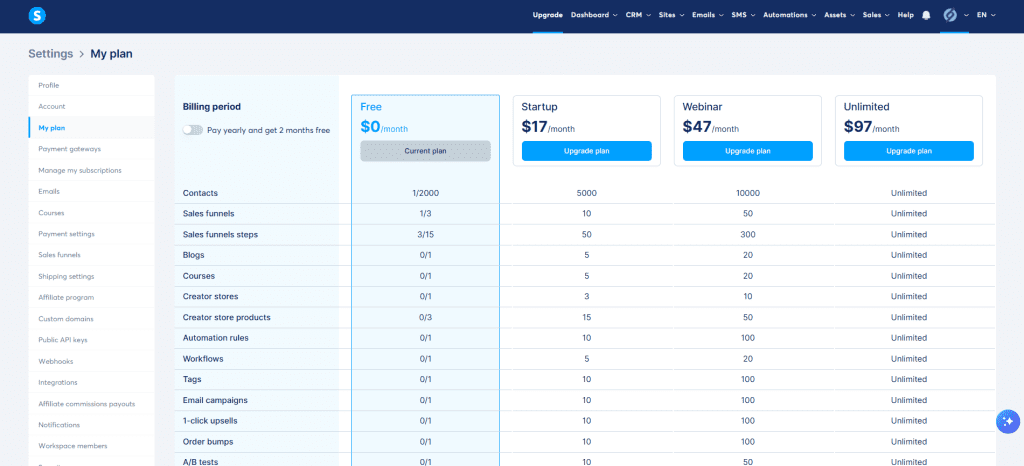Click the Email campaigns row label
The image size is (1024, 466).
pyautogui.click(x=215, y=400)
